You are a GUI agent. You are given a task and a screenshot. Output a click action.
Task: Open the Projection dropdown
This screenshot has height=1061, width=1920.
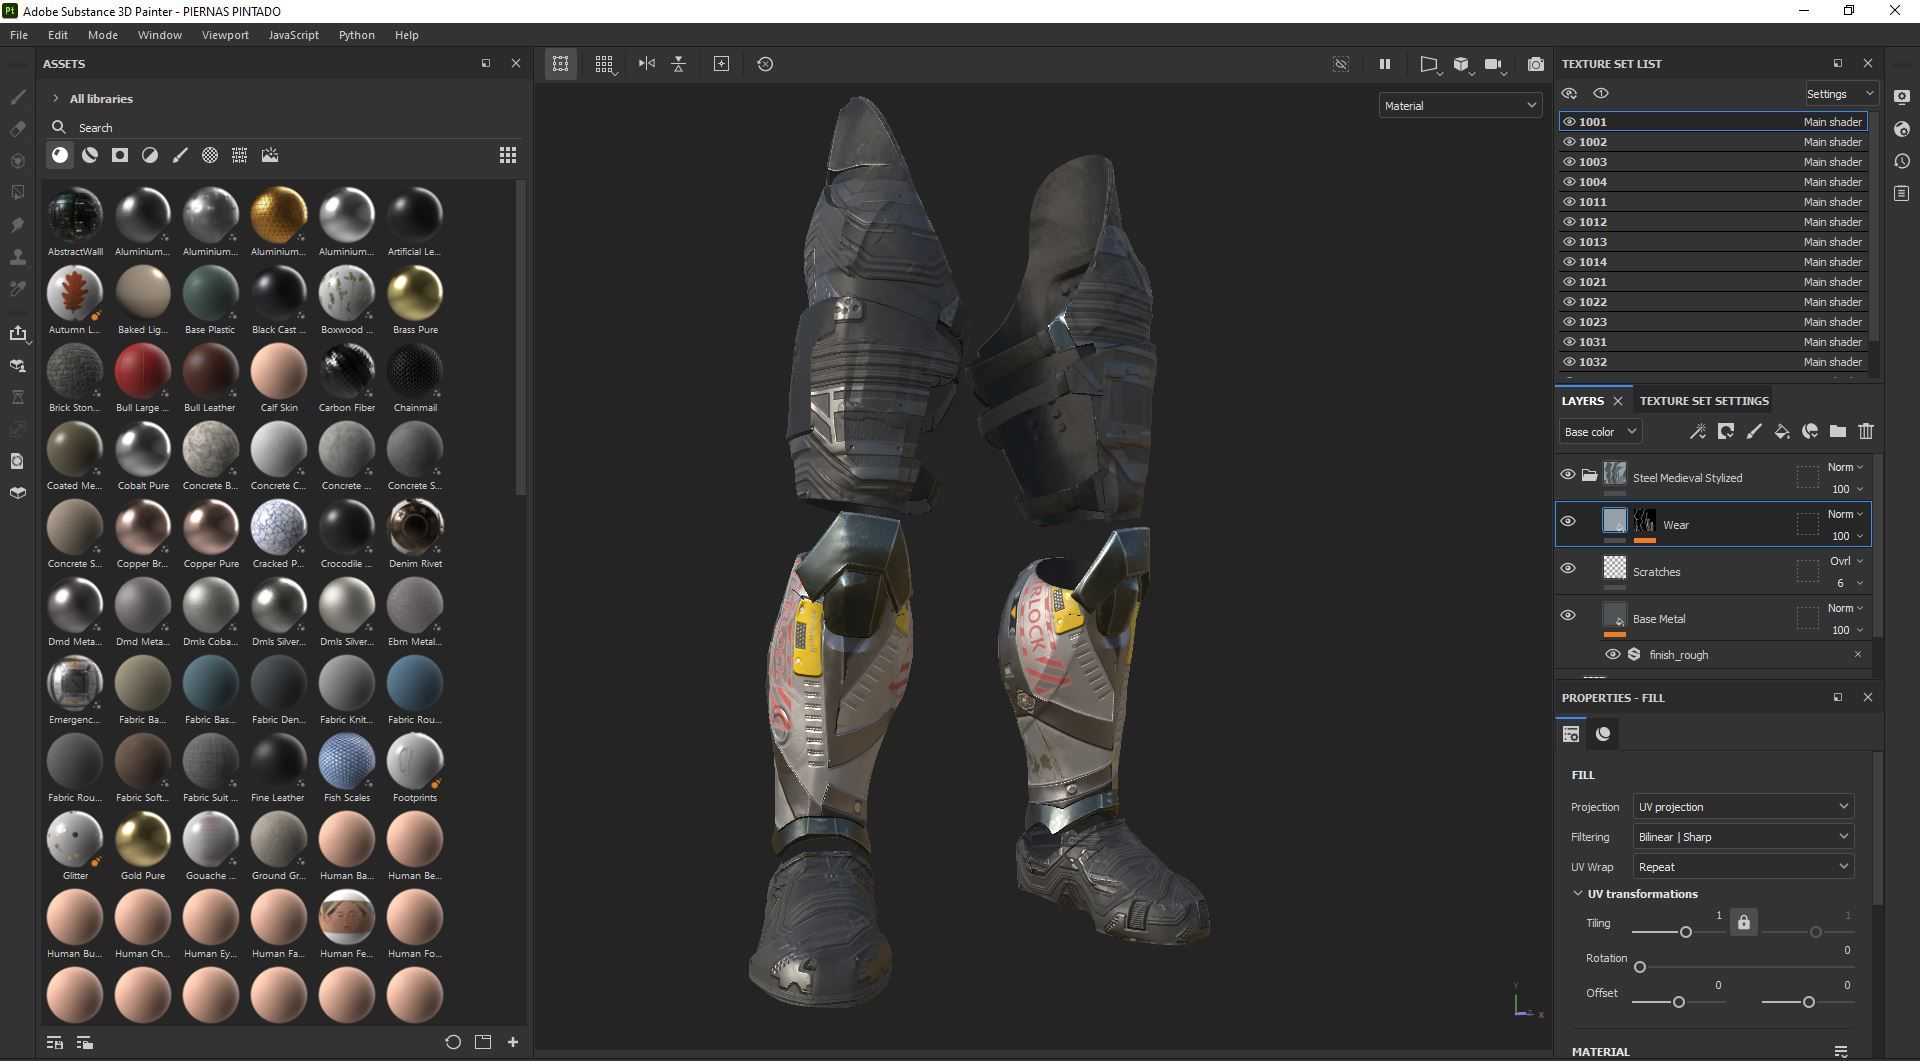point(1743,807)
